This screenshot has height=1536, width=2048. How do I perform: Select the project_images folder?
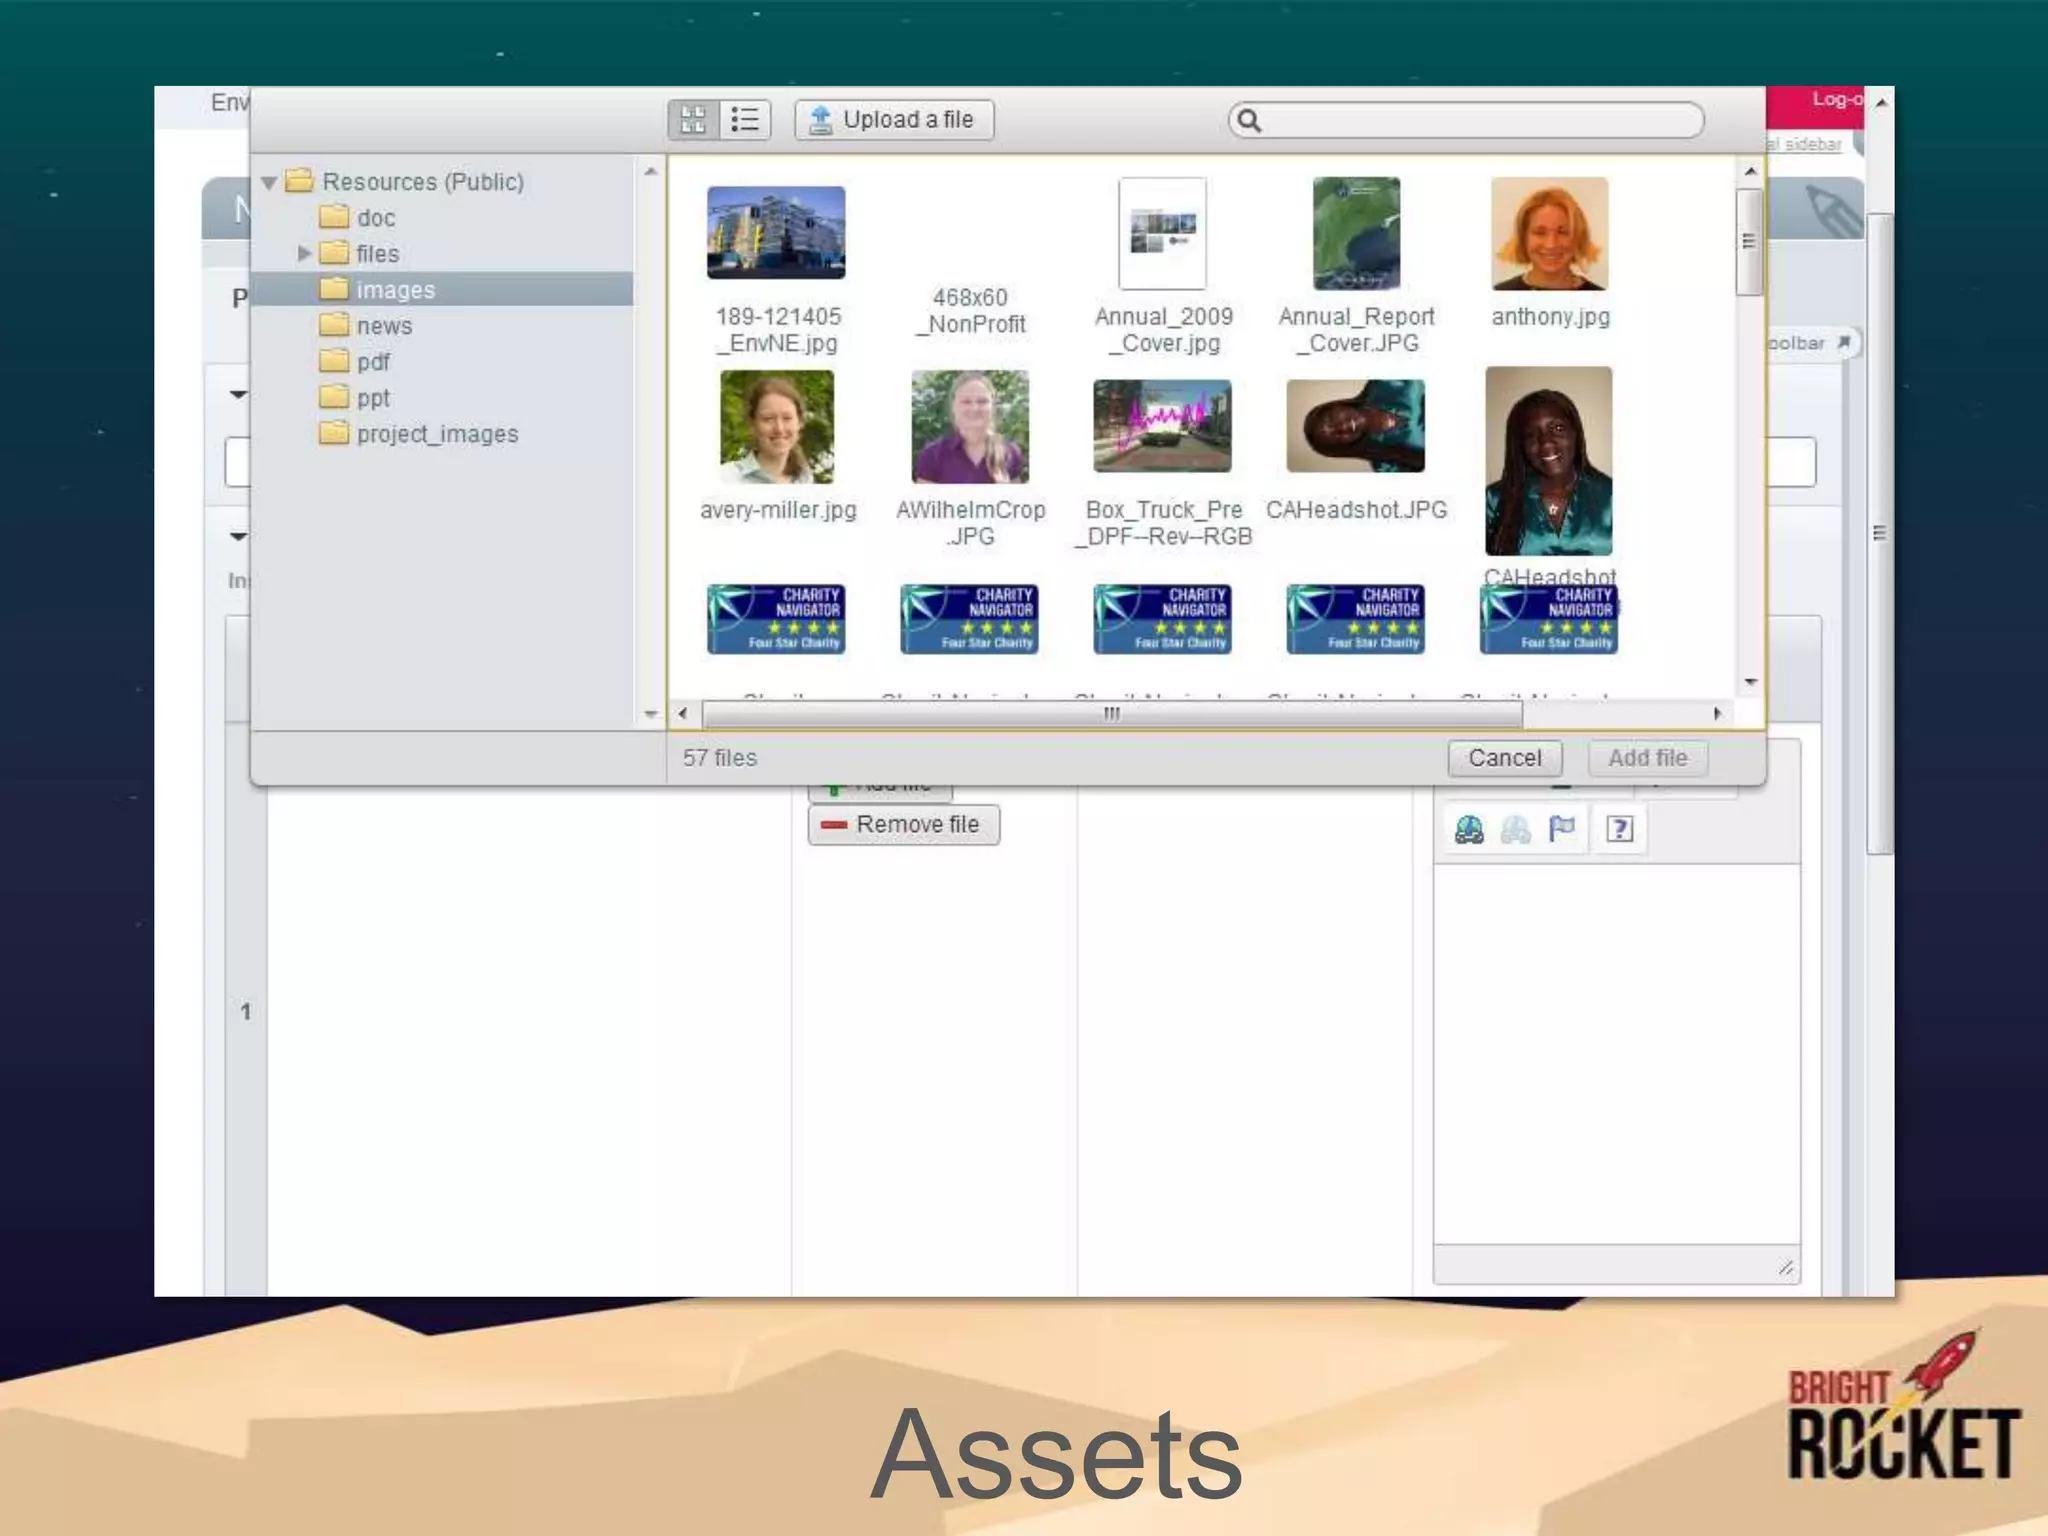pyautogui.click(x=437, y=434)
